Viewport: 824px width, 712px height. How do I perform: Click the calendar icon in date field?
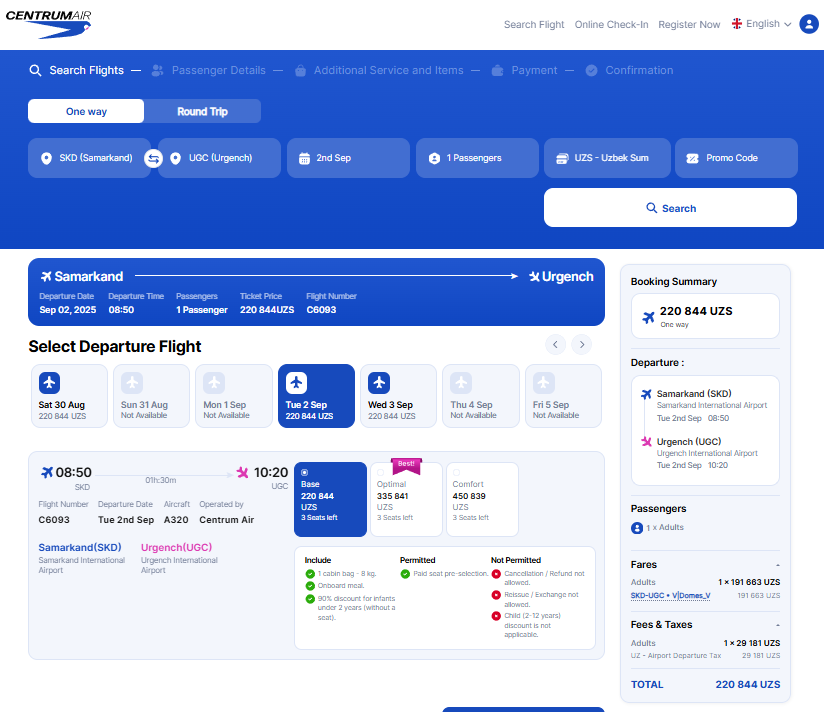coord(304,158)
